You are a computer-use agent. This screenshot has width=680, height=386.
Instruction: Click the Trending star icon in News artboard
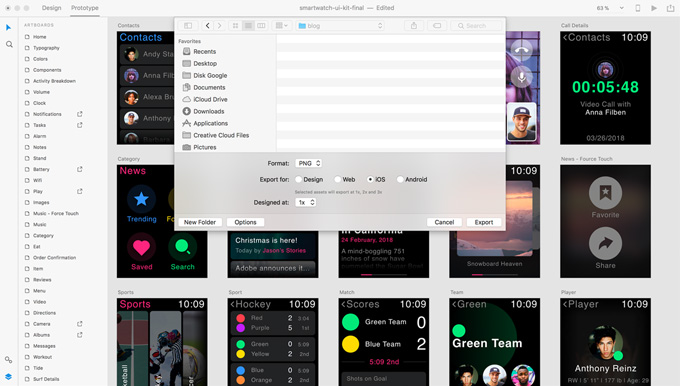(x=141, y=199)
